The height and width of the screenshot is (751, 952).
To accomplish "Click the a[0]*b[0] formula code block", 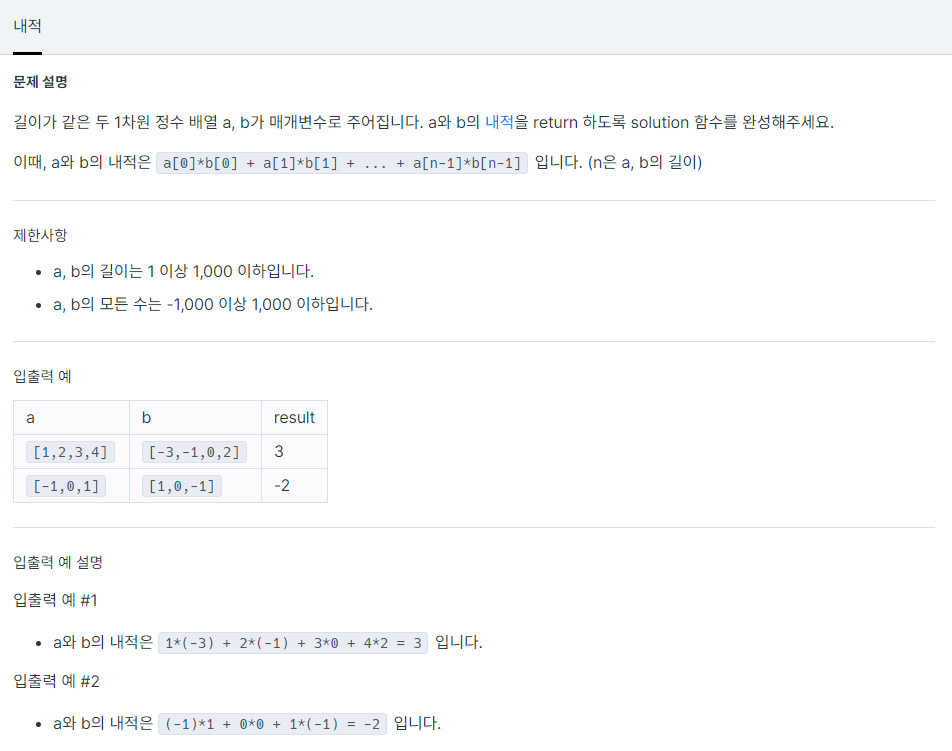I will tap(342, 163).
